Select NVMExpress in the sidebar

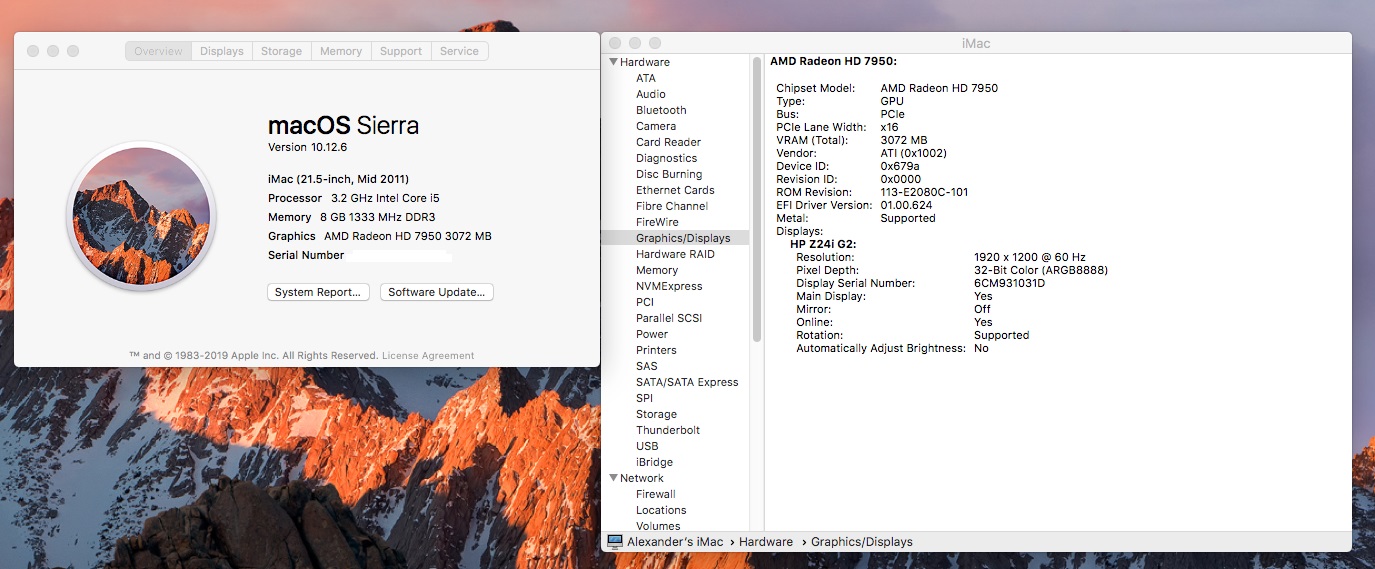click(669, 286)
